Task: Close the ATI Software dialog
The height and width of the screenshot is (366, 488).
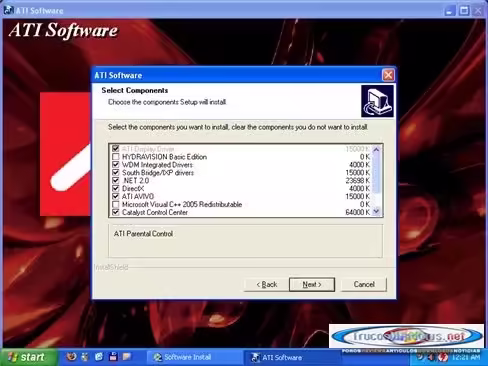Action: click(x=388, y=75)
